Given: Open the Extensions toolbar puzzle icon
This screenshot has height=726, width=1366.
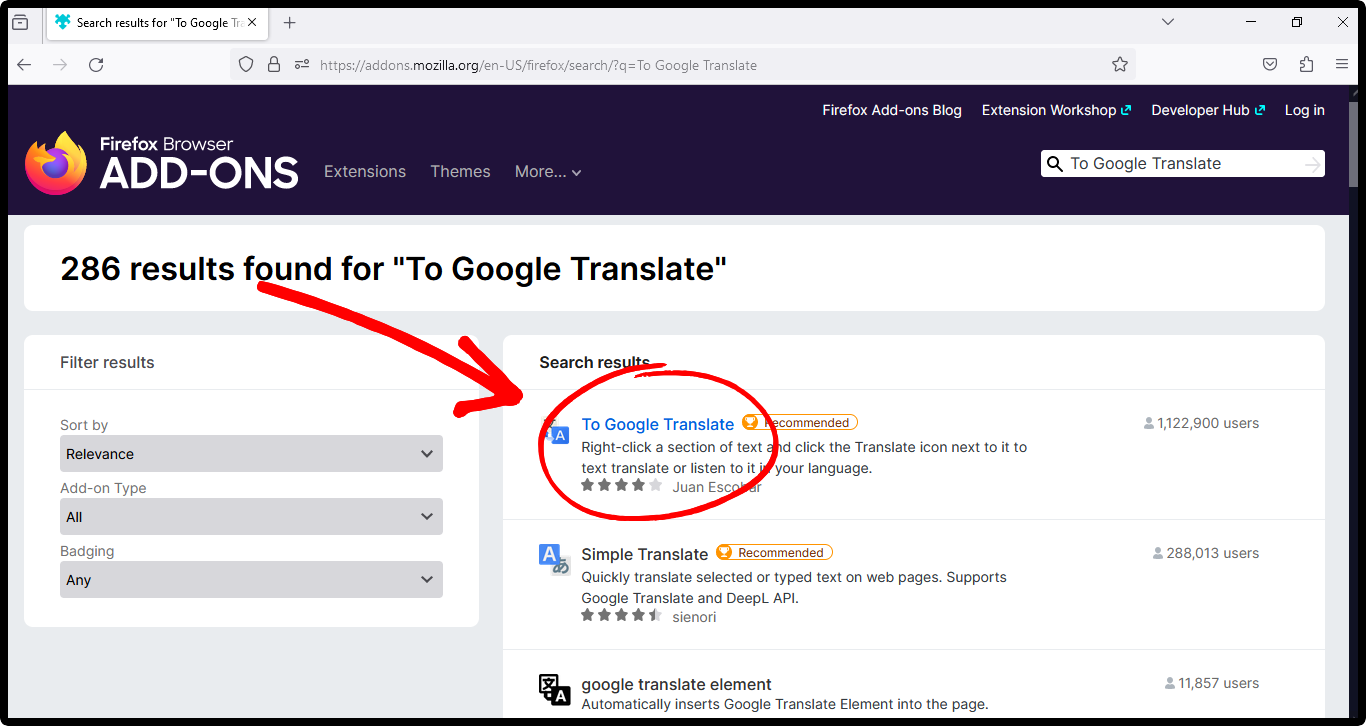Looking at the screenshot, I should click(x=1306, y=65).
